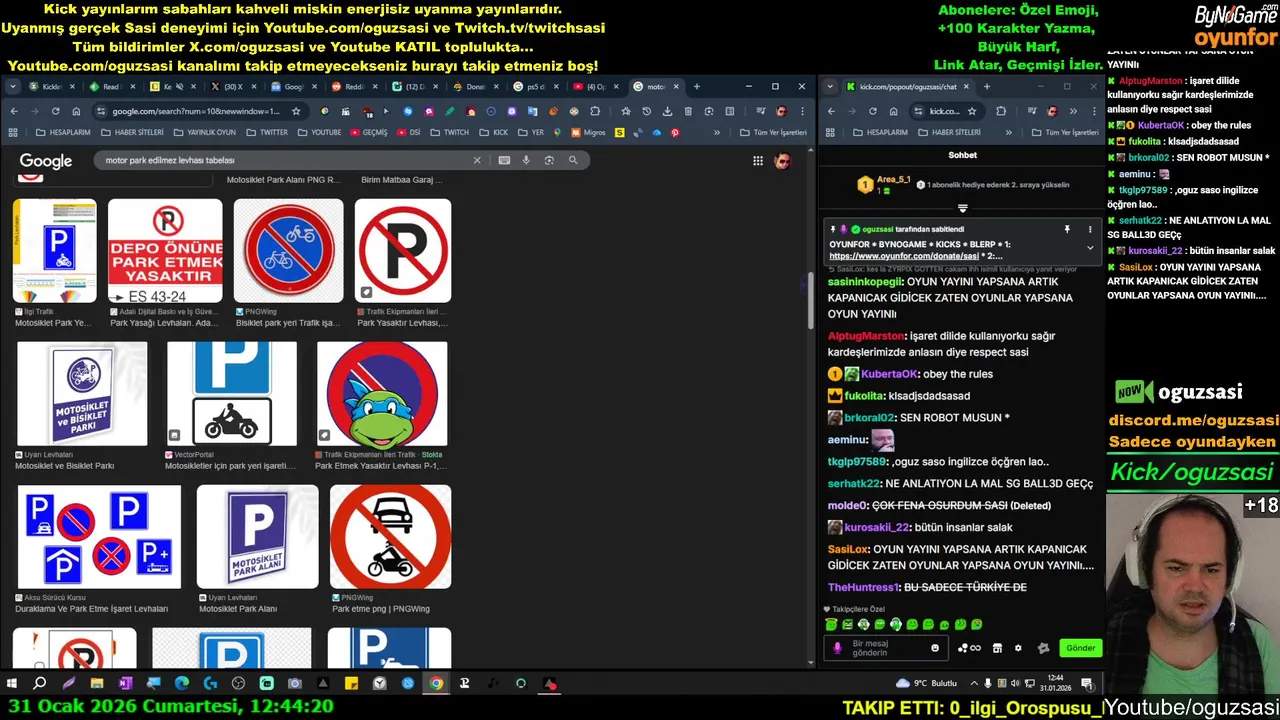Open Google Lens image search
Screen dimensions: 1280x720
pyautogui.click(x=549, y=160)
